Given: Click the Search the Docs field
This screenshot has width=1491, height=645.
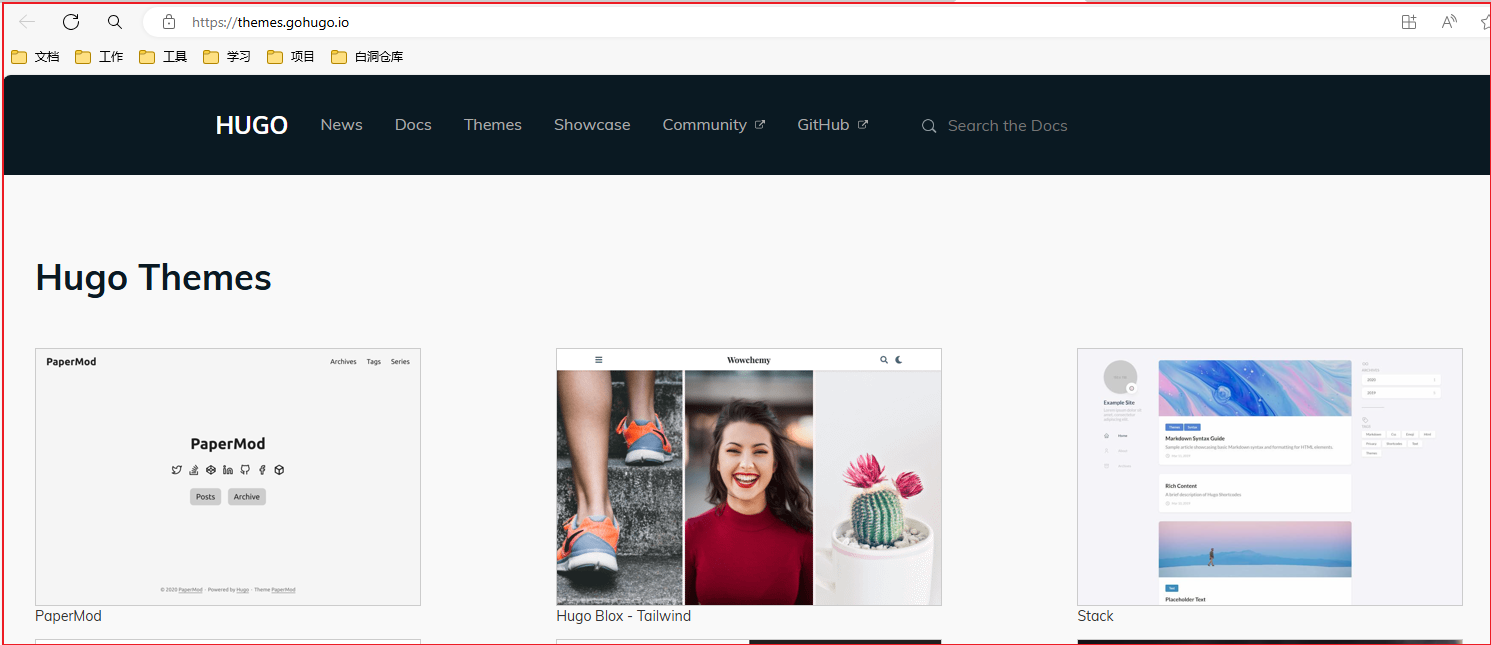Looking at the screenshot, I should pyautogui.click(x=1007, y=126).
